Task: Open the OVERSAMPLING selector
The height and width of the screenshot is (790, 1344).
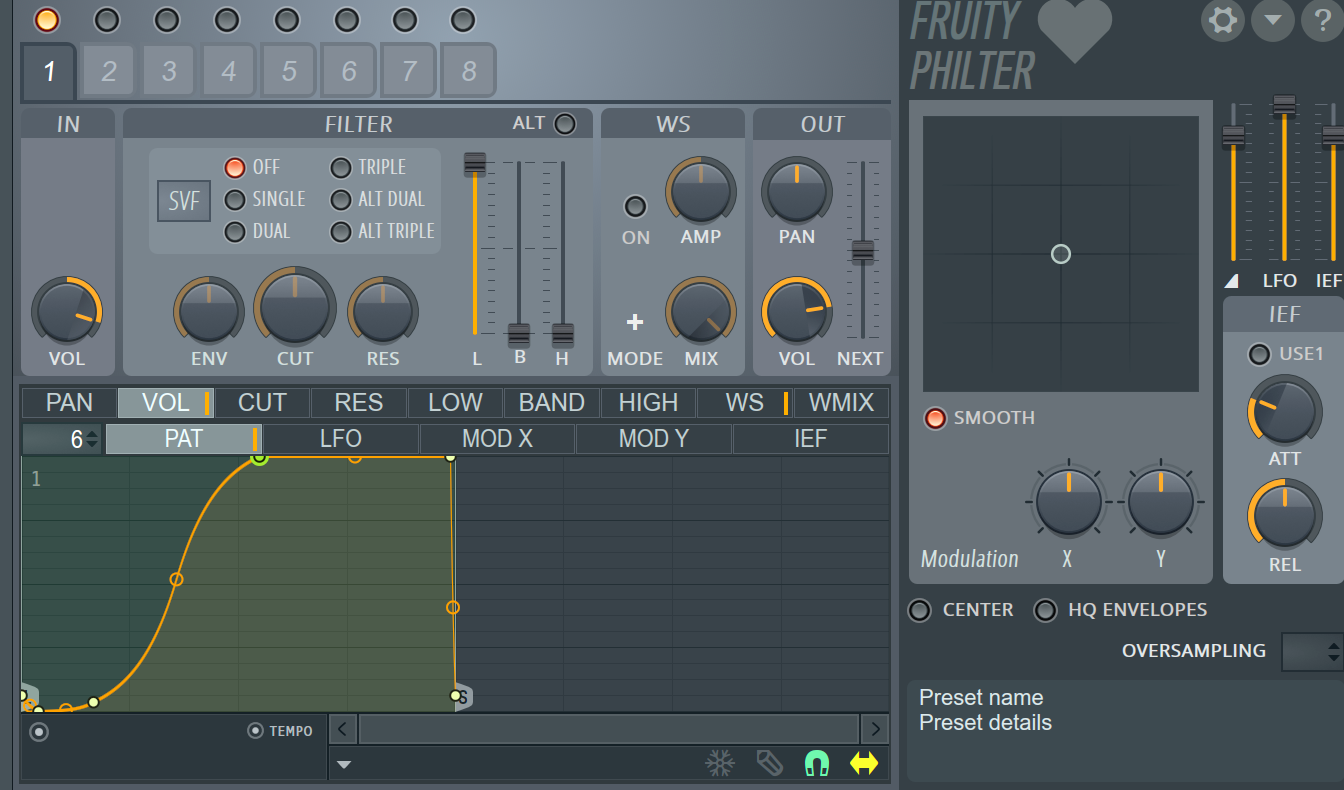Action: tap(1312, 651)
